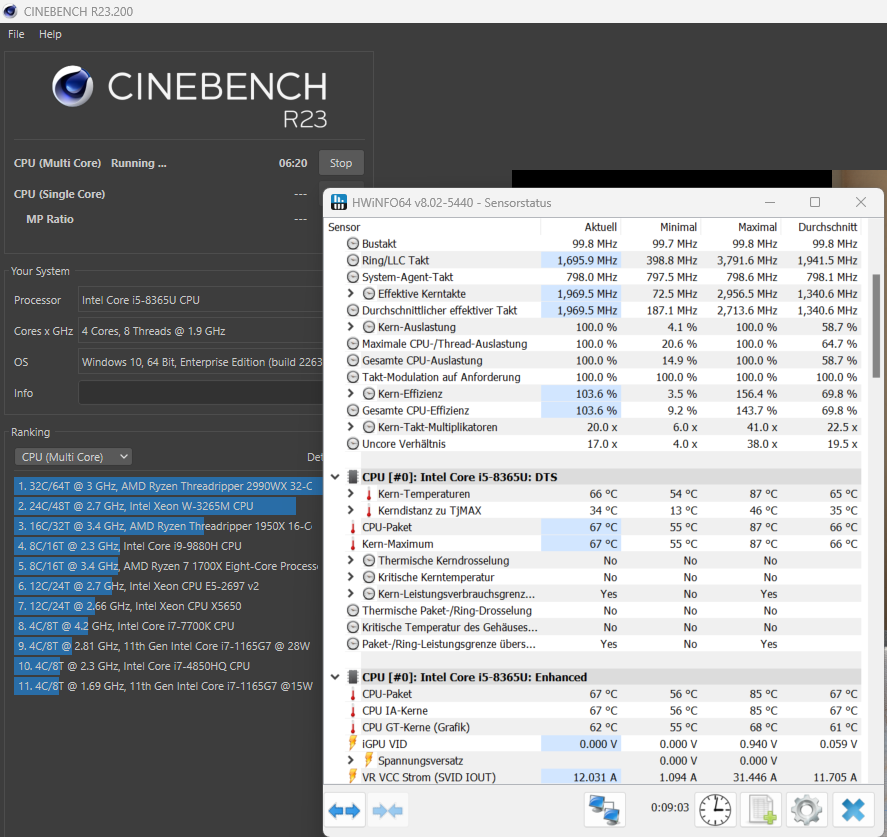Expand the Effektive Kerntakte row
Viewport: 887px width, 837px height.
pos(350,293)
